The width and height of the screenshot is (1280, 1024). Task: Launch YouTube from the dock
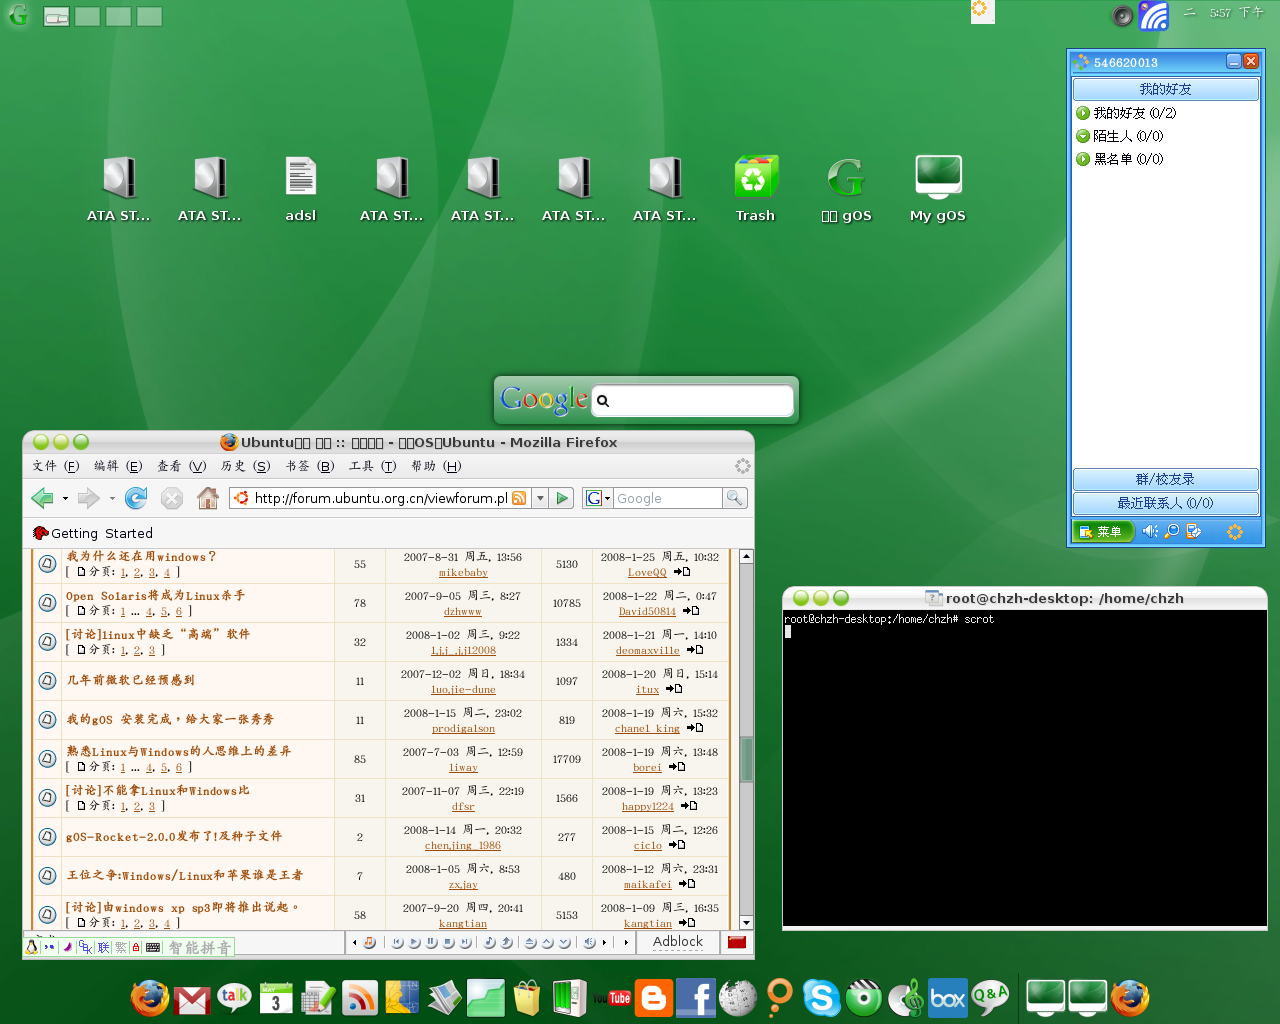(x=613, y=997)
